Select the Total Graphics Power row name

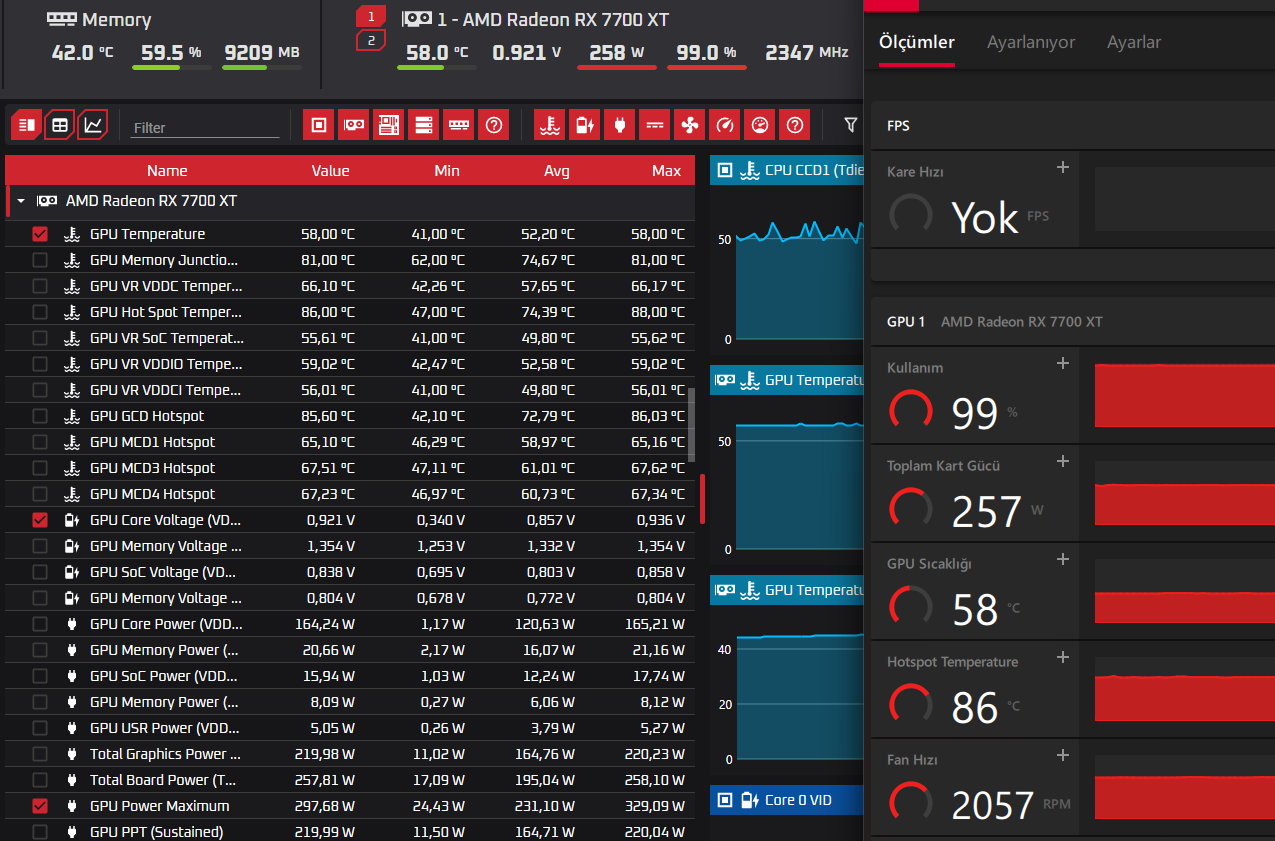[166, 754]
